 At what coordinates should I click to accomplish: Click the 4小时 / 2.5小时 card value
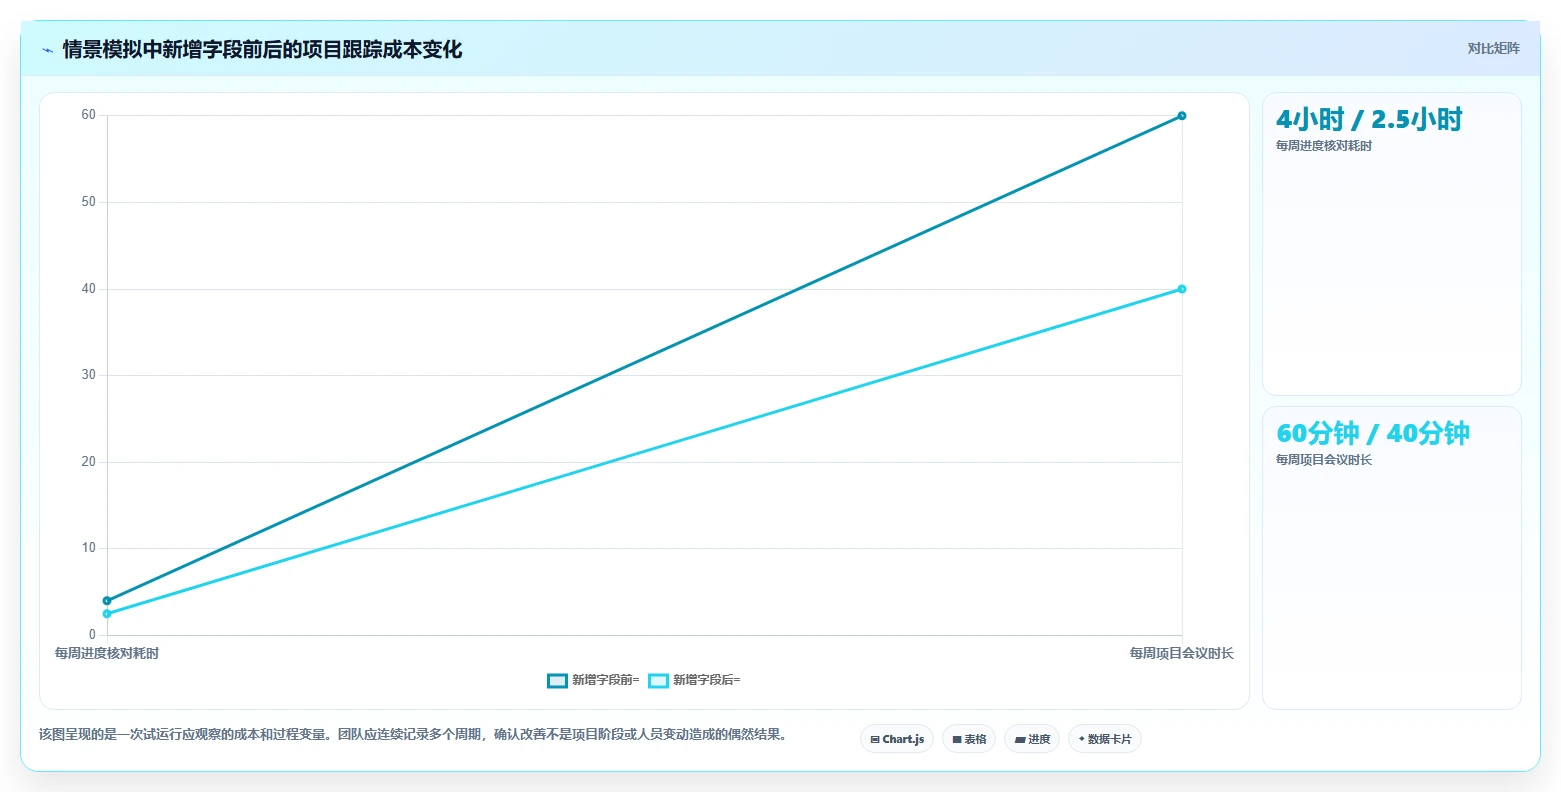pyautogui.click(x=1369, y=120)
